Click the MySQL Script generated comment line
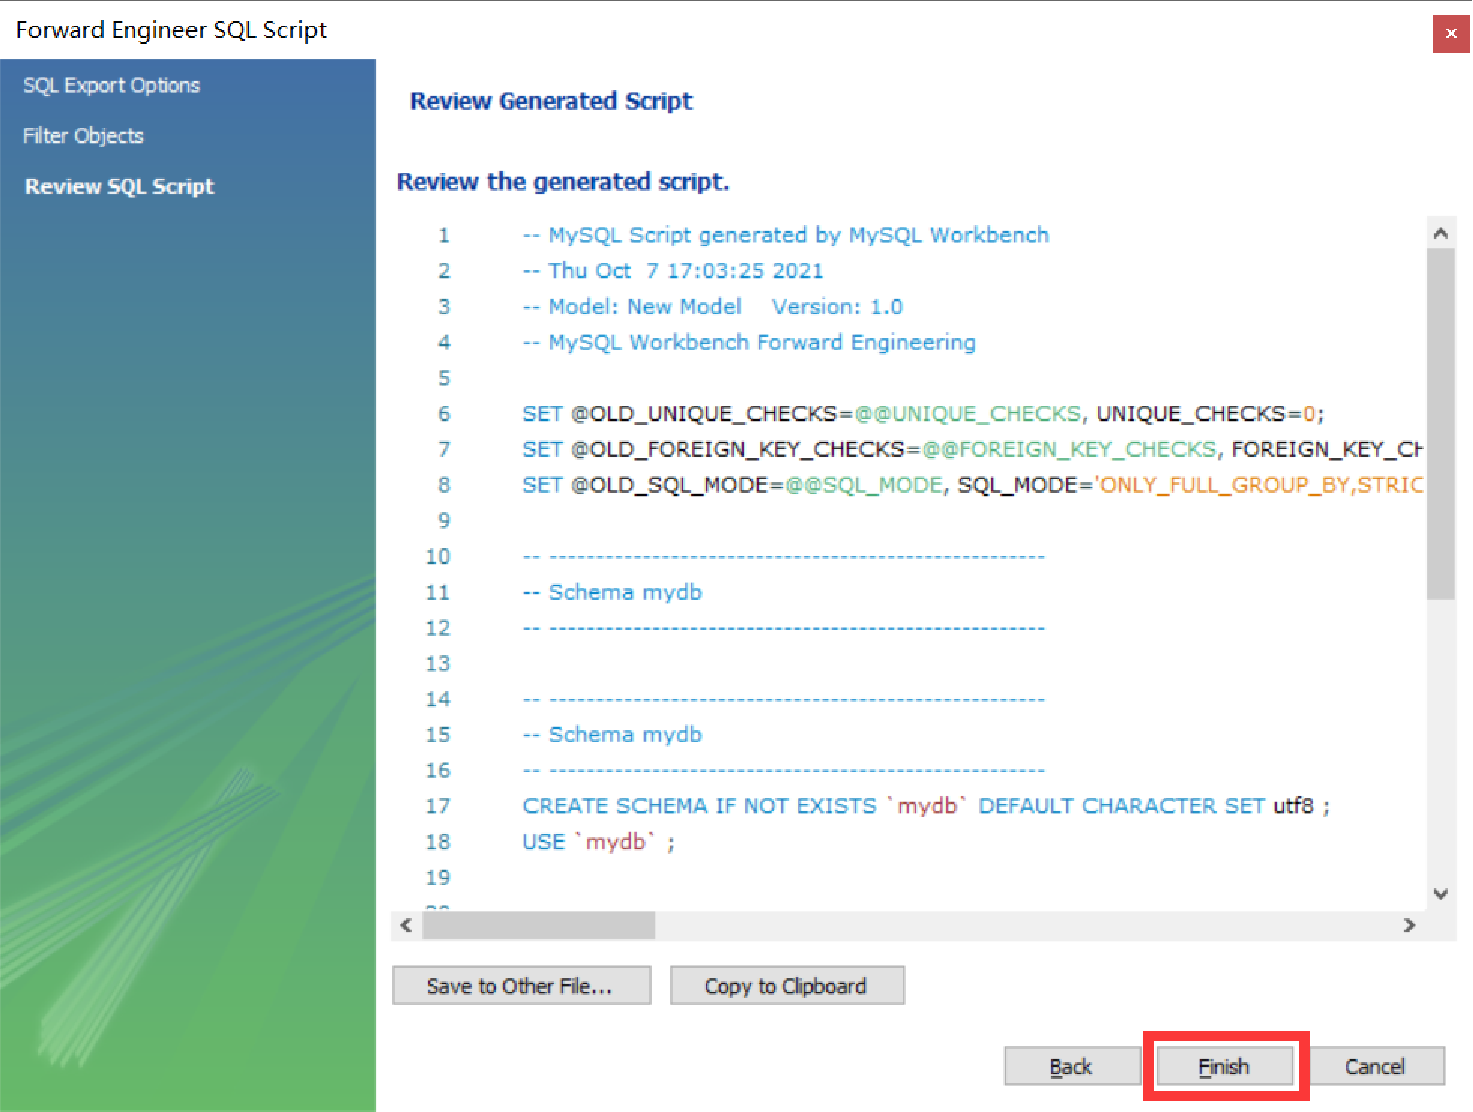This screenshot has height=1112, width=1473. click(x=785, y=235)
